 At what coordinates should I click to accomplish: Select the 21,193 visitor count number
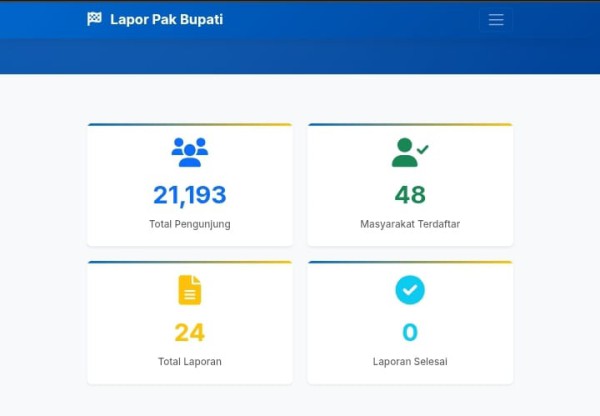pyautogui.click(x=190, y=195)
